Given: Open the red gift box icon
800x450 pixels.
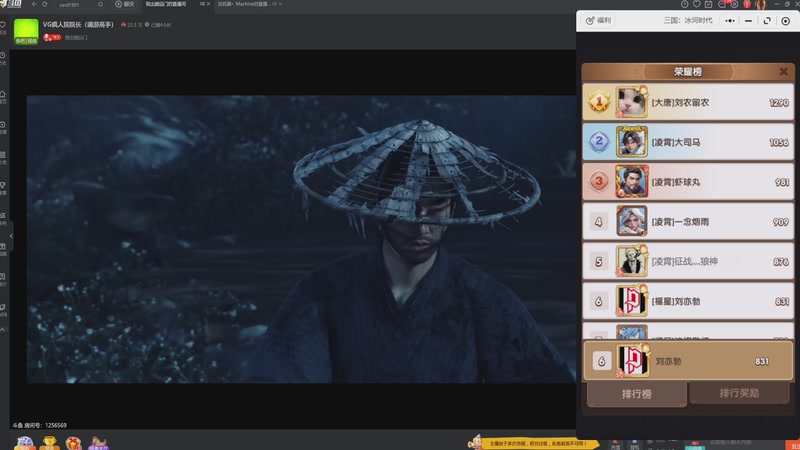Looking at the screenshot, I should click(x=747, y=4).
